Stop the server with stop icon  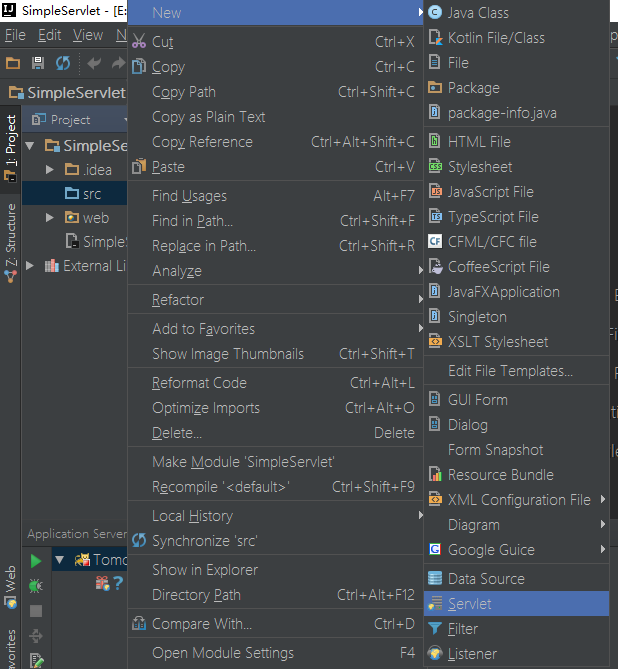pos(36,611)
